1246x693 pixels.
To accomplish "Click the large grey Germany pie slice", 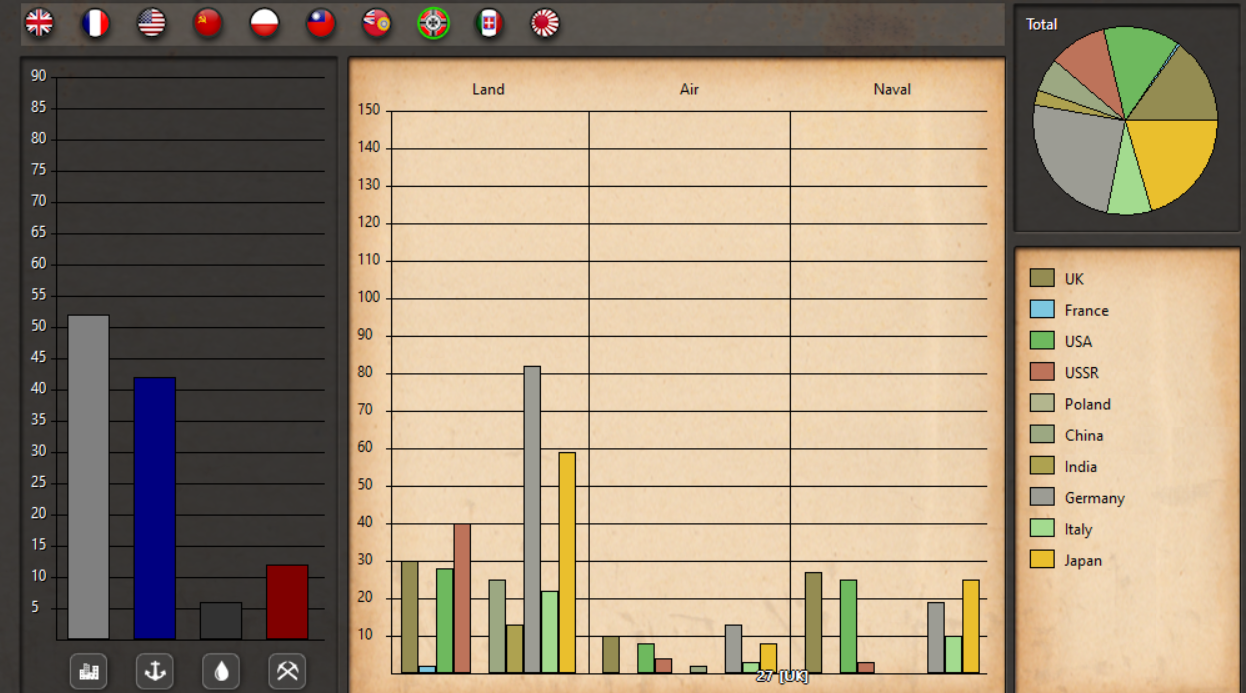I will click(x=1076, y=155).
